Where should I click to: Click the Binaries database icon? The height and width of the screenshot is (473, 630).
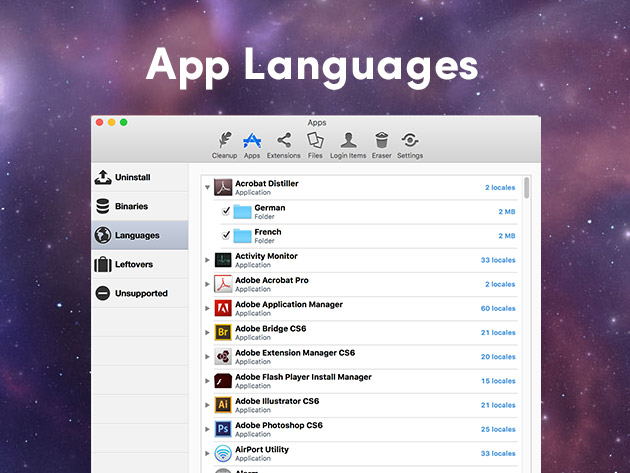[x=103, y=206]
